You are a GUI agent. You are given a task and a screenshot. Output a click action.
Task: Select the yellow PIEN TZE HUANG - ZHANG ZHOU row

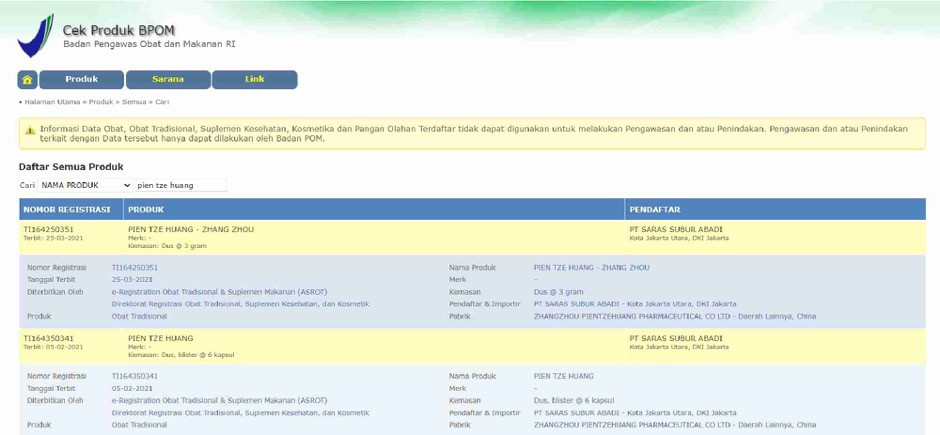190,229
